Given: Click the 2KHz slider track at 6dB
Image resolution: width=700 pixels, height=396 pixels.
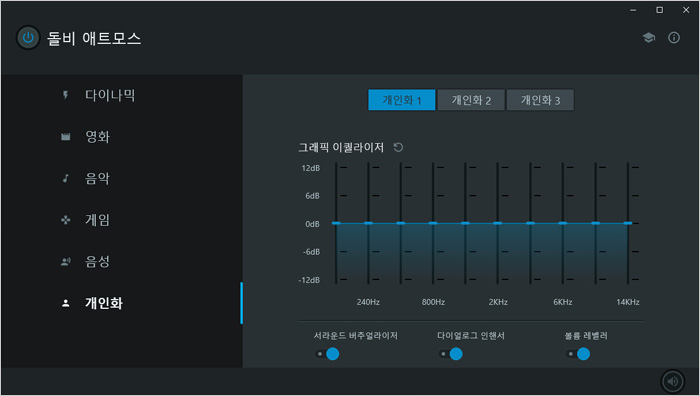Looking at the screenshot, I should point(498,196).
